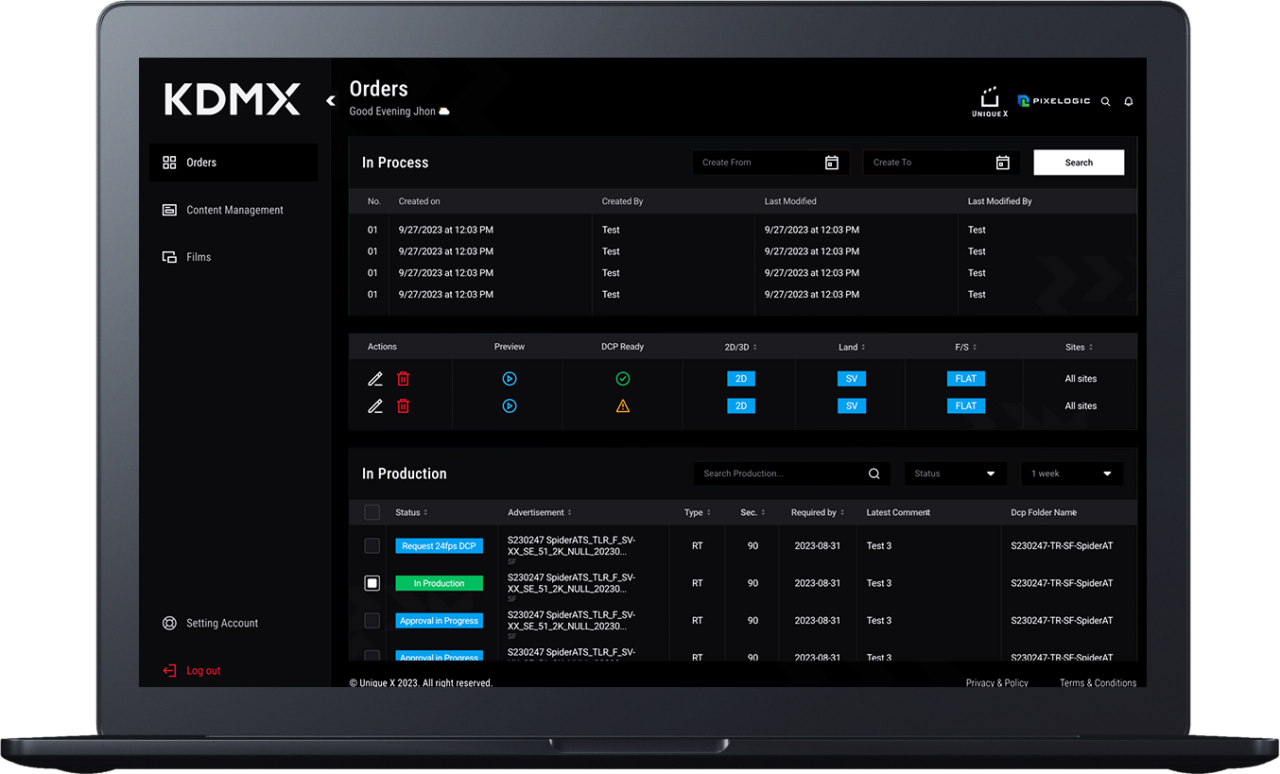This screenshot has height=774, width=1280.
Task: Open the Films section
Action: click(x=199, y=257)
